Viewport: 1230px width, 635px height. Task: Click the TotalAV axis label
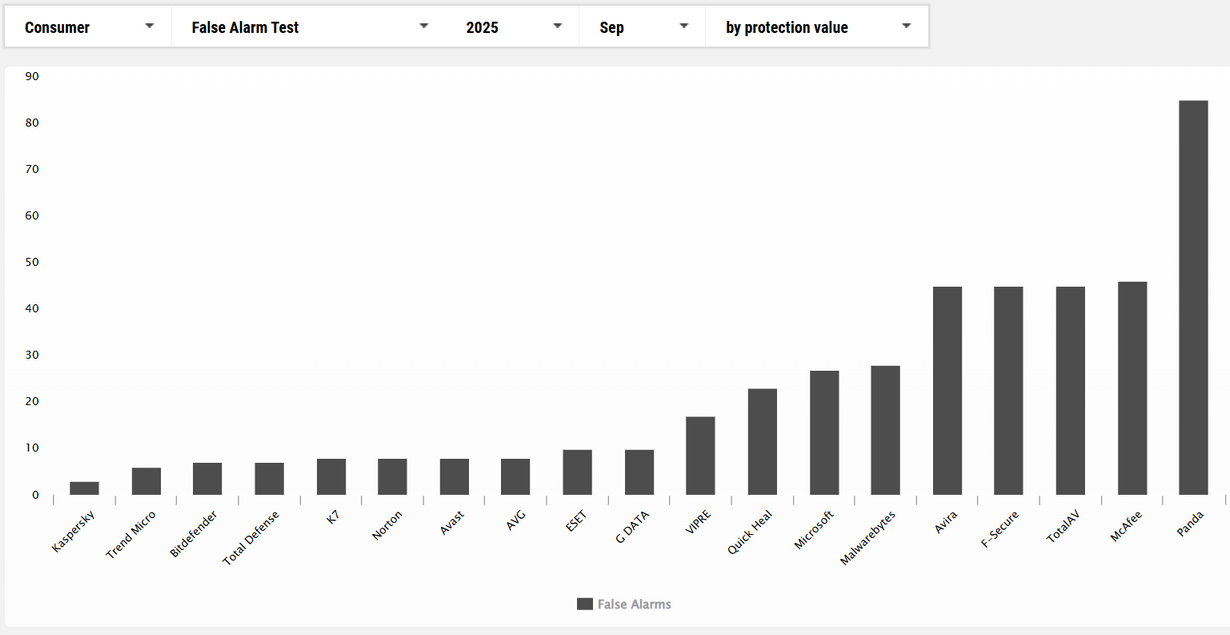tap(1065, 526)
